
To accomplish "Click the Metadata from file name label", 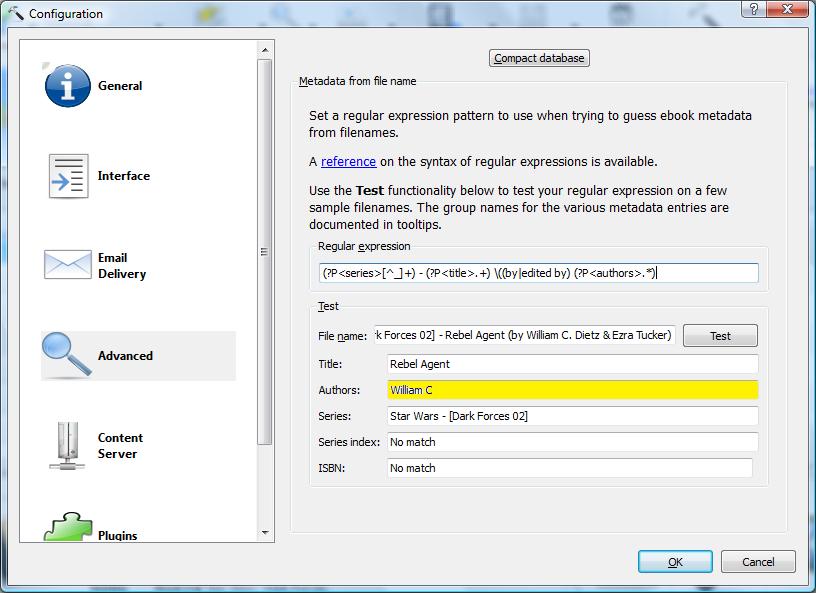I will (358, 81).
